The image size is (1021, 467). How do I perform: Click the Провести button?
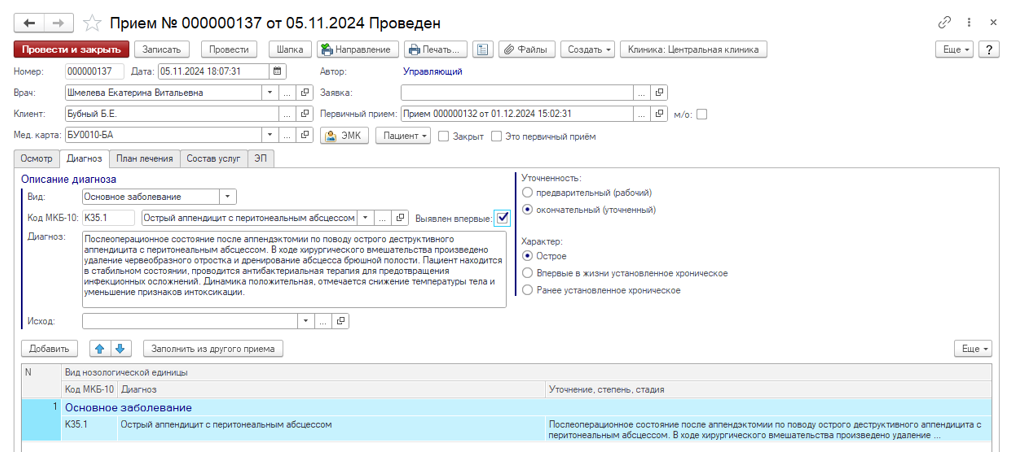pos(230,50)
